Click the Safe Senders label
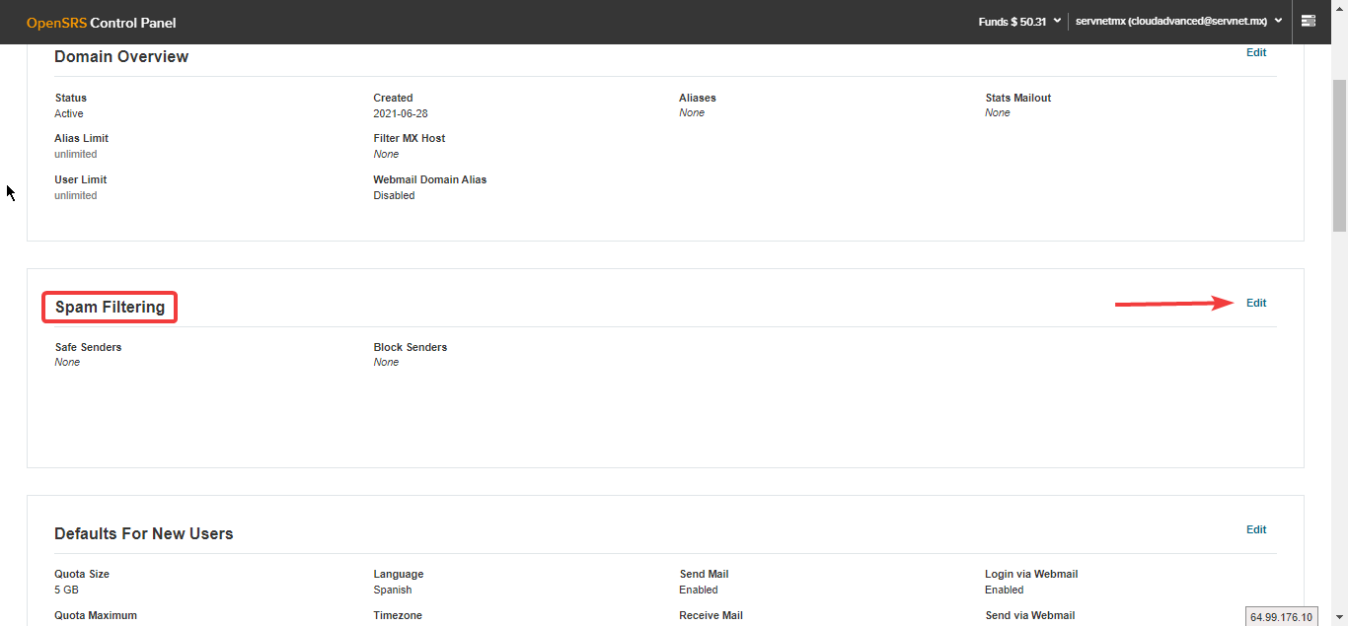Image resolution: width=1348 pixels, height=626 pixels. coord(88,347)
